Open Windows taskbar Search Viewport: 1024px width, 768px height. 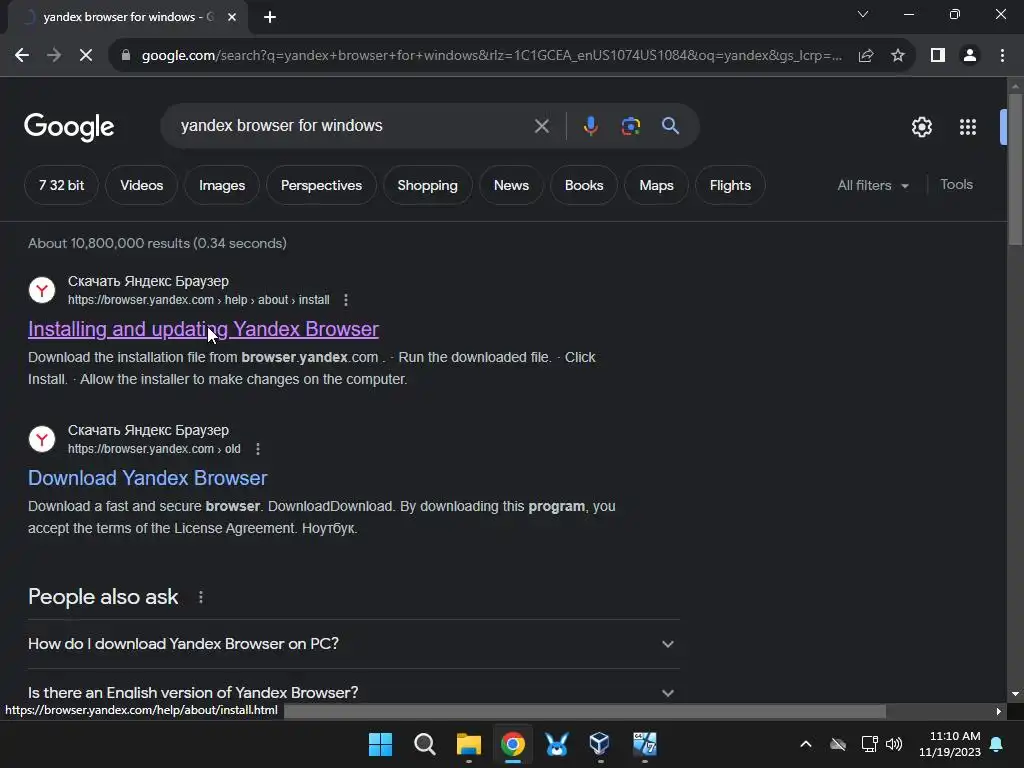click(424, 744)
